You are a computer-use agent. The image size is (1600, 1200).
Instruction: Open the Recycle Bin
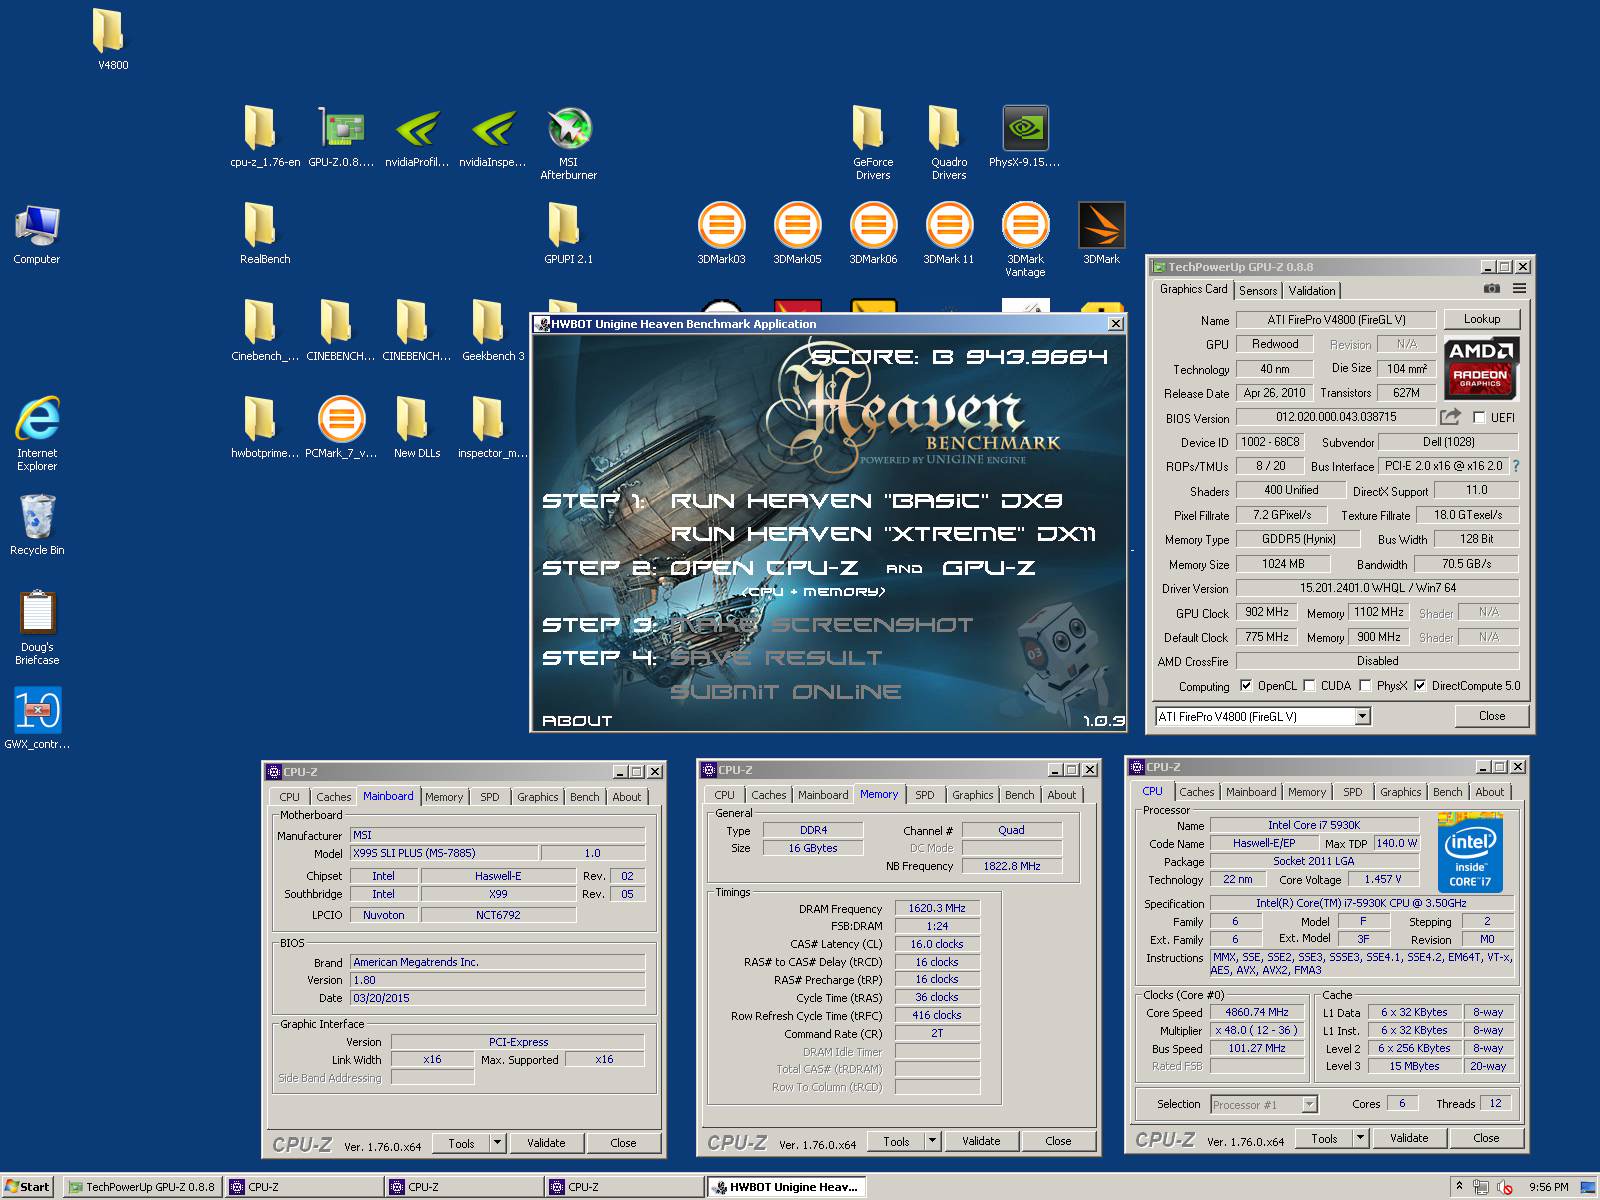(x=37, y=524)
